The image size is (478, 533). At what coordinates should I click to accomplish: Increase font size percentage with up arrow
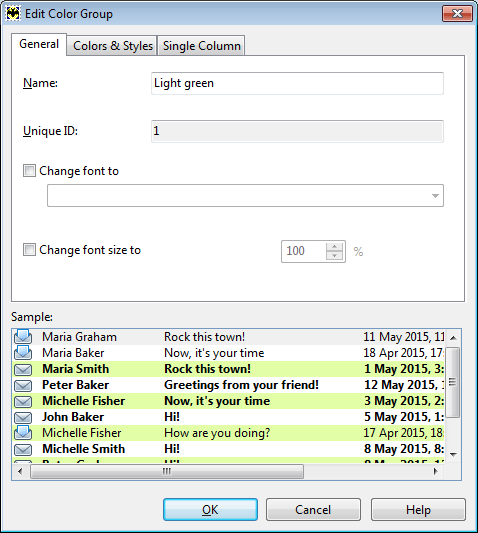tap(335, 247)
